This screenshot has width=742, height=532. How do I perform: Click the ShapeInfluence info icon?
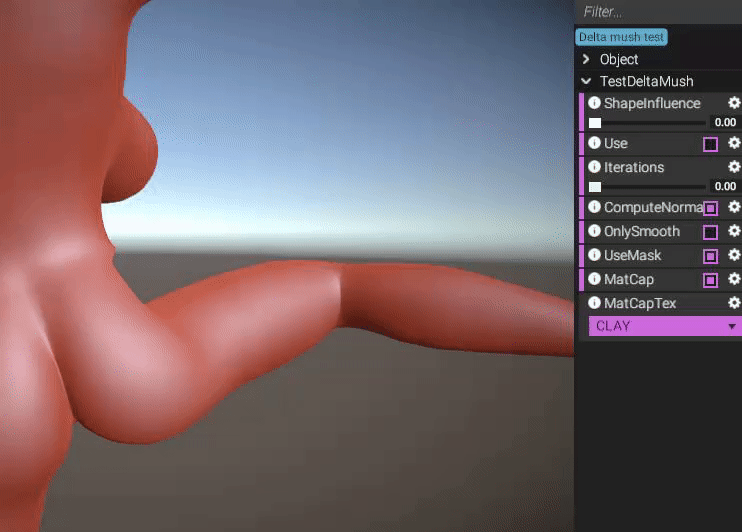(x=594, y=103)
